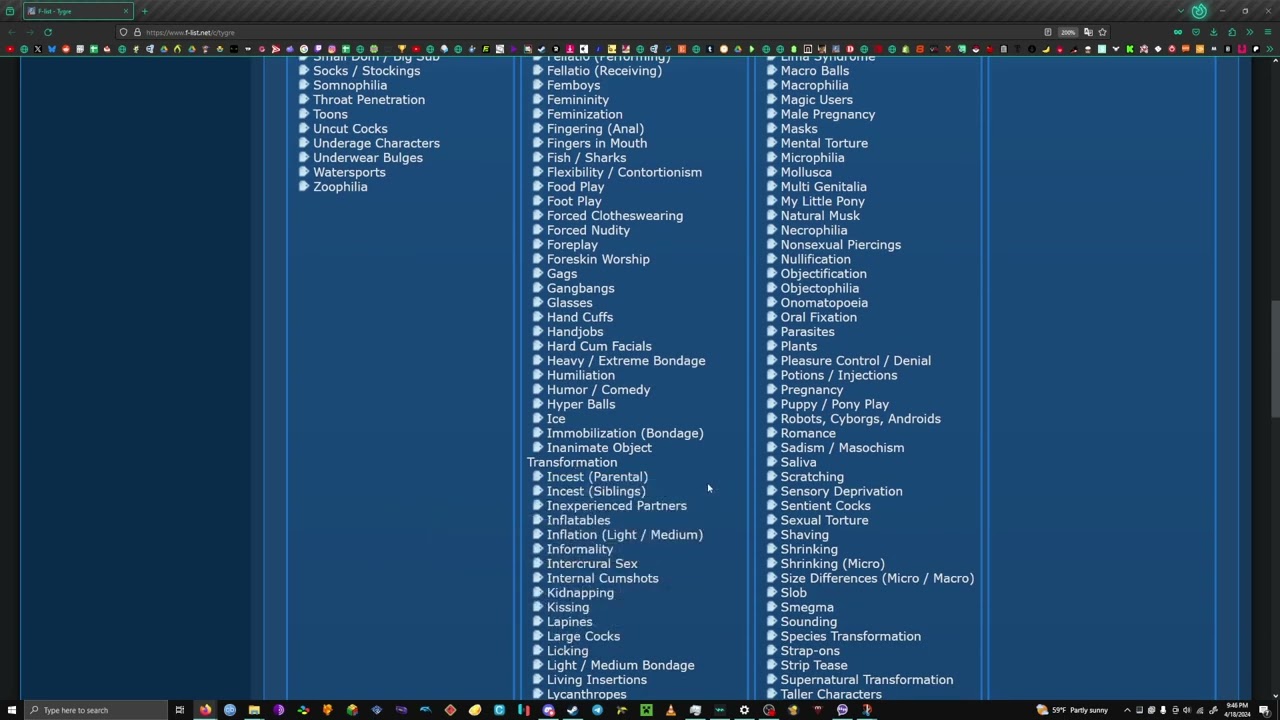Open Settings gear on the taskbar

pyautogui.click(x=744, y=710)
